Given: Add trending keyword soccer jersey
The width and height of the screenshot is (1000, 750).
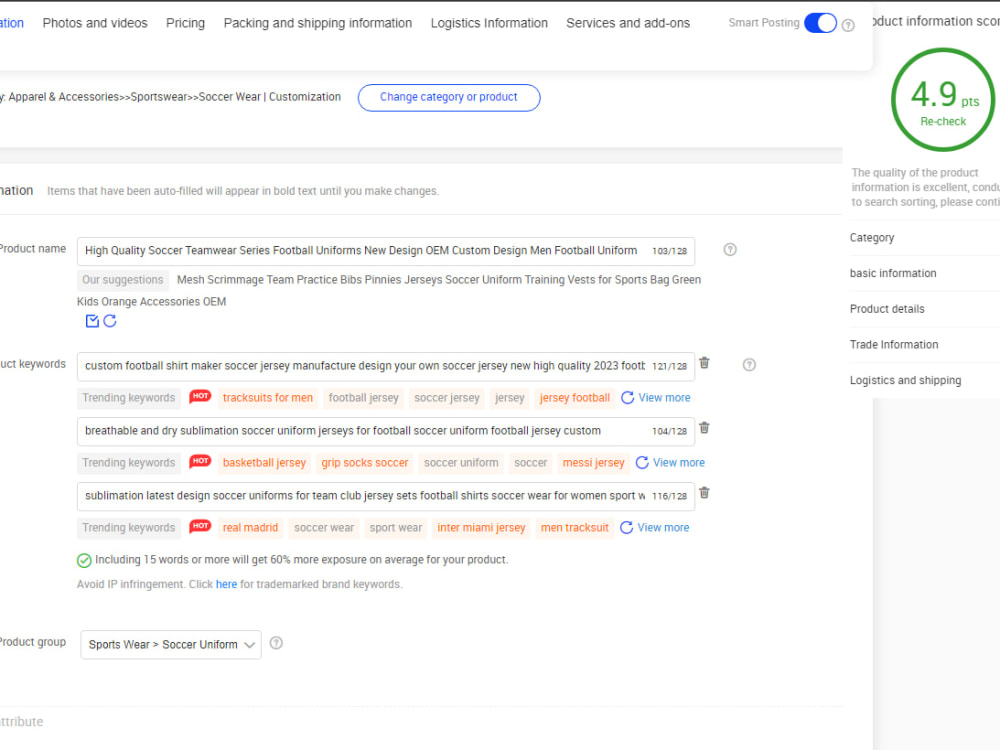Looking at the screenshot, I should (447, 398).
